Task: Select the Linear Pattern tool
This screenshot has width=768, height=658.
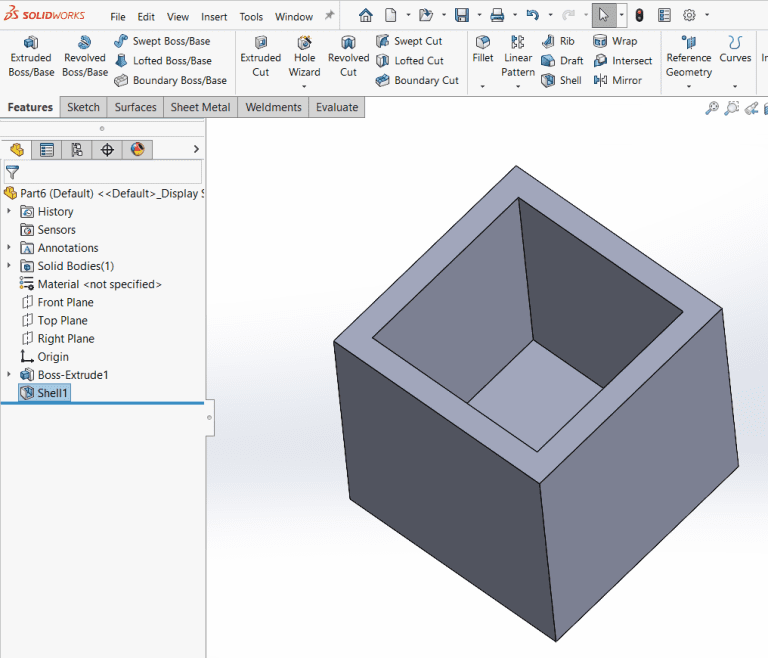Action: 518,57
